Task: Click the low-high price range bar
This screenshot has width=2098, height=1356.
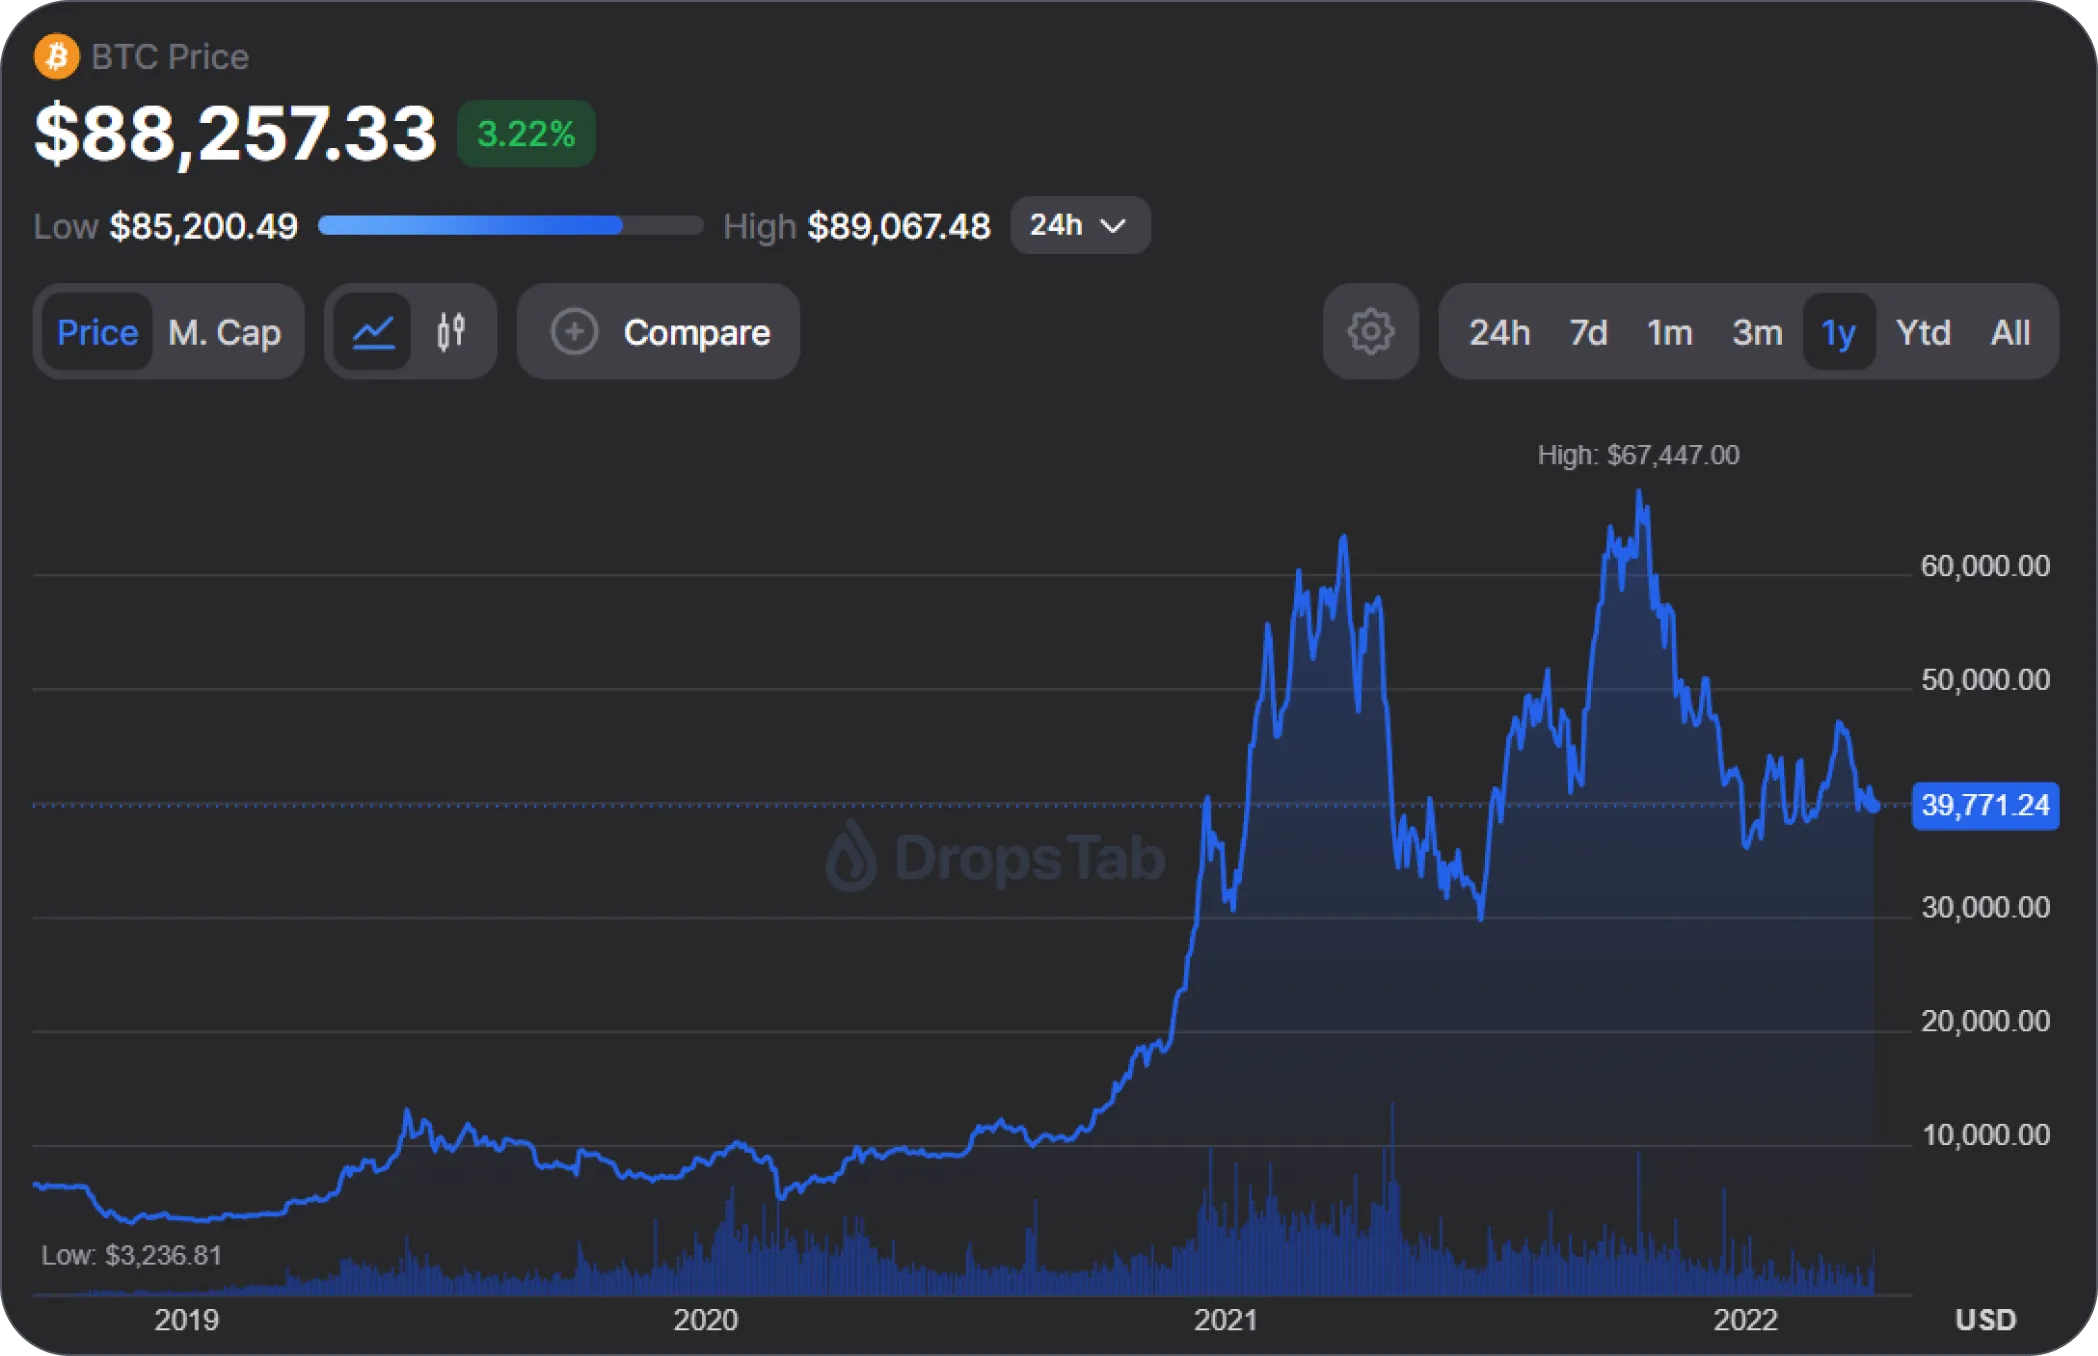Action: point(510,225)
